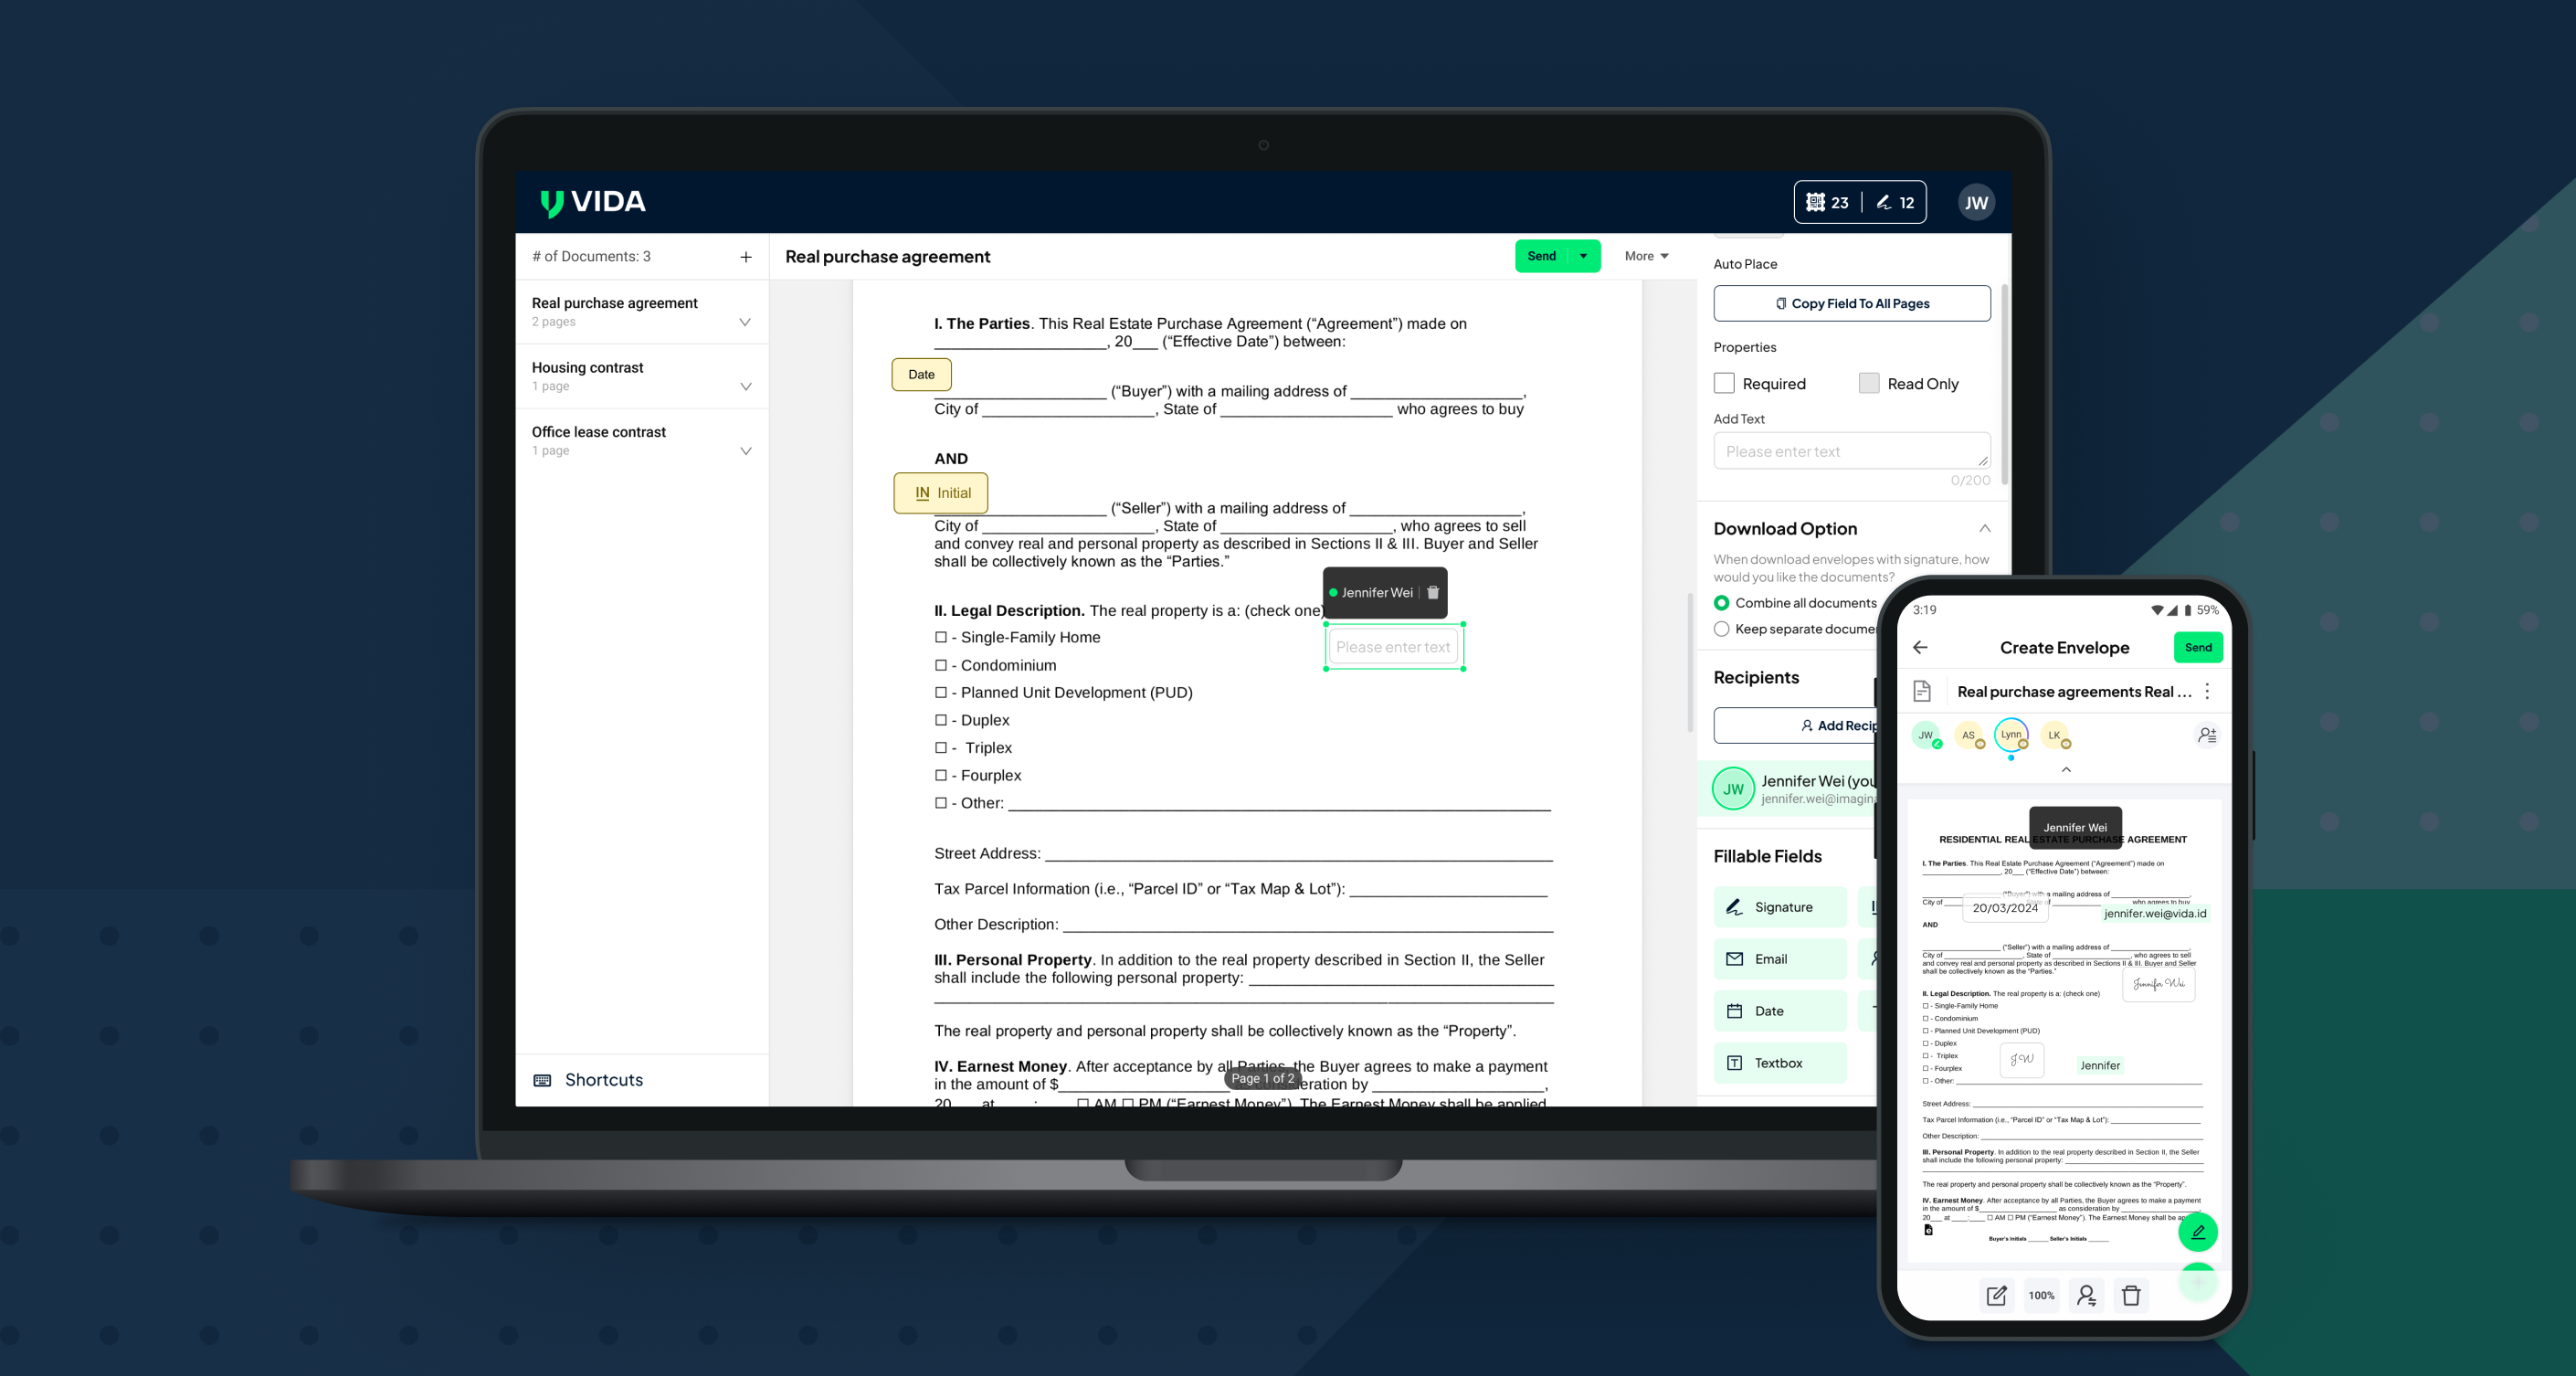Click 'Housing contrast' in document list
The height and width of the screenshot is (1376, 2576).
pyautogui.click(x=587, y=367)
